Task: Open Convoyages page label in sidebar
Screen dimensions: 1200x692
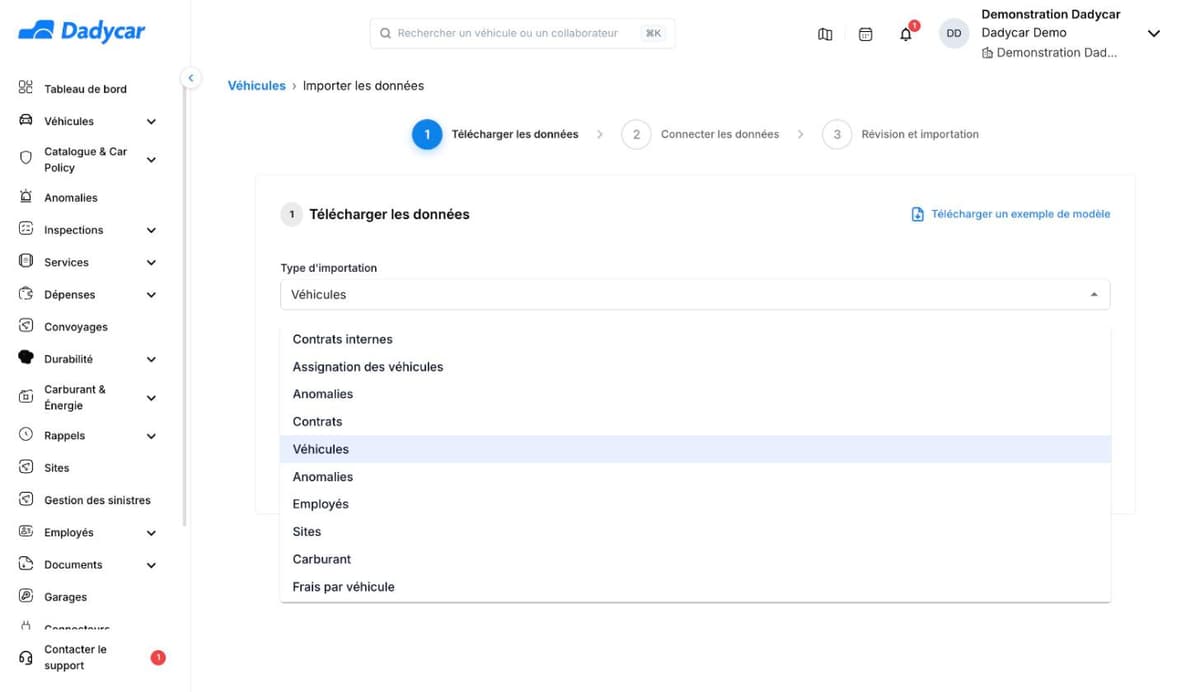Action: point(76,327)
